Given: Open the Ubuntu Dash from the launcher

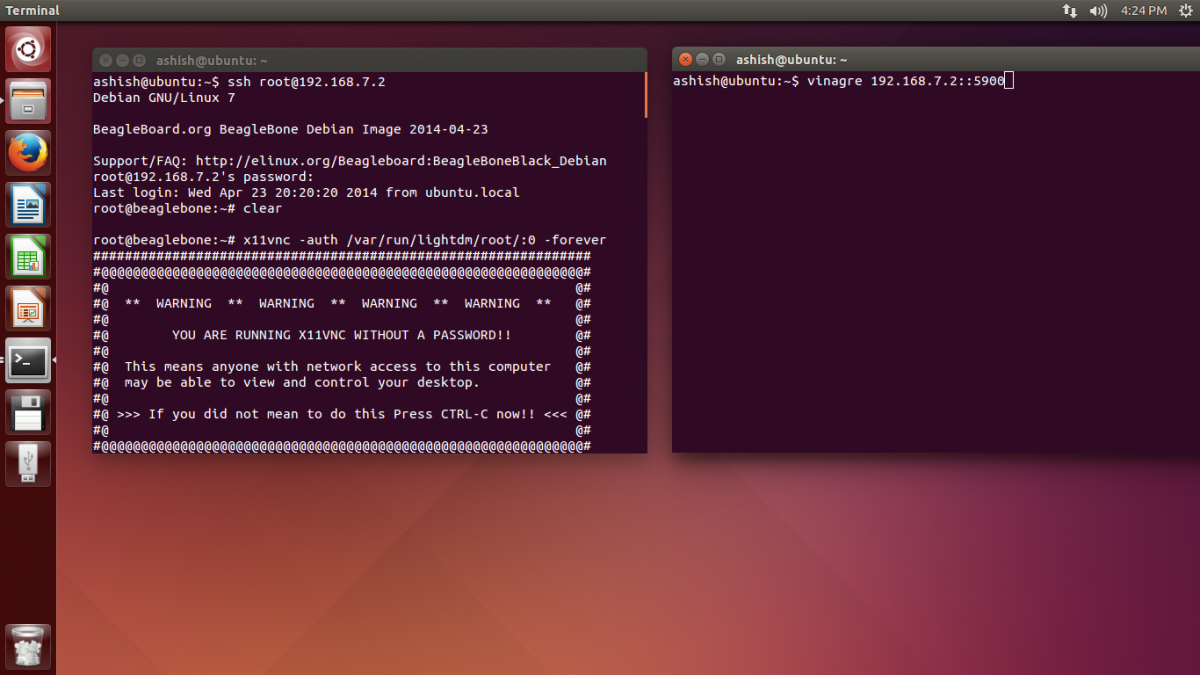Looking at the screenshot, I should pyautogui.click(x=27, y=48).
